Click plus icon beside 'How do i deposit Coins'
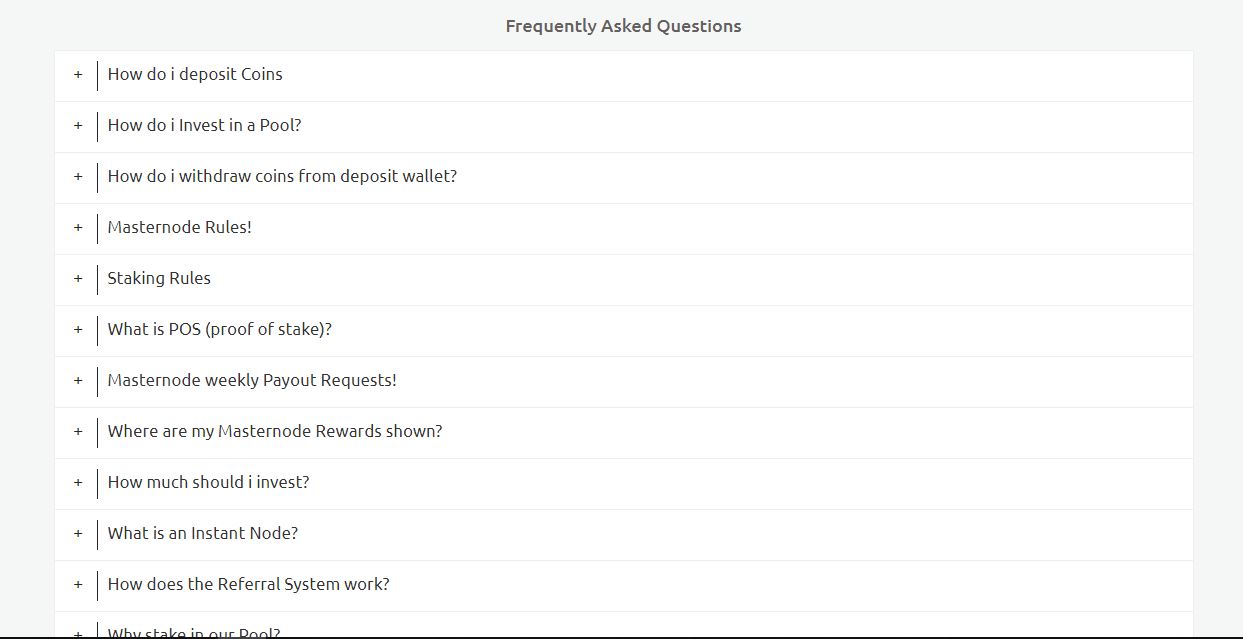1243x639 pixels. 78,75
